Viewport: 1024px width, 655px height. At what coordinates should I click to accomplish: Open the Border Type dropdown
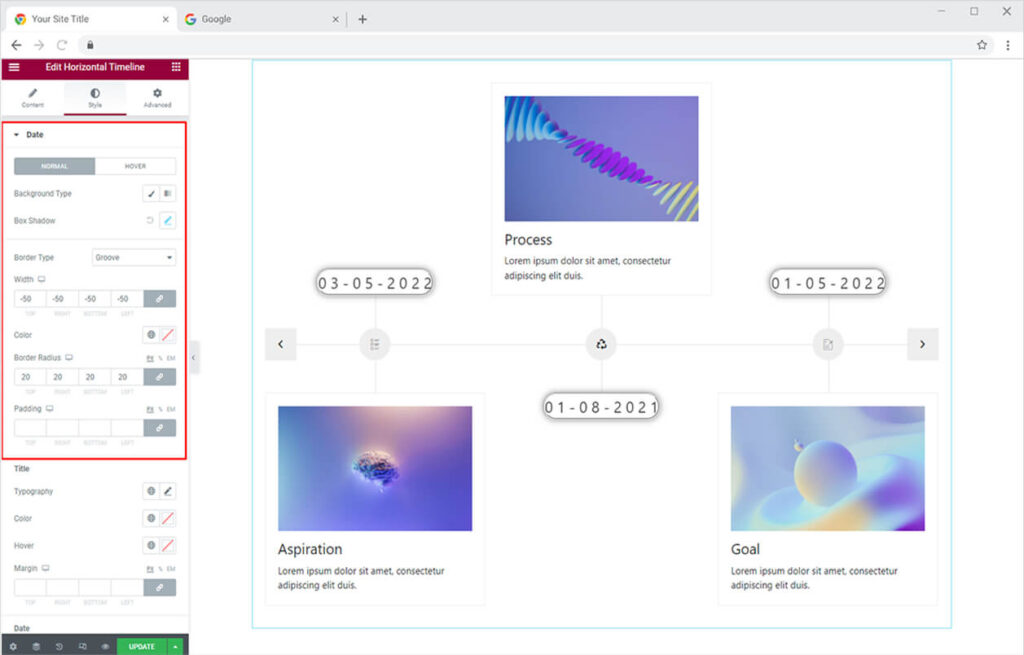click(x=134, y=257)
